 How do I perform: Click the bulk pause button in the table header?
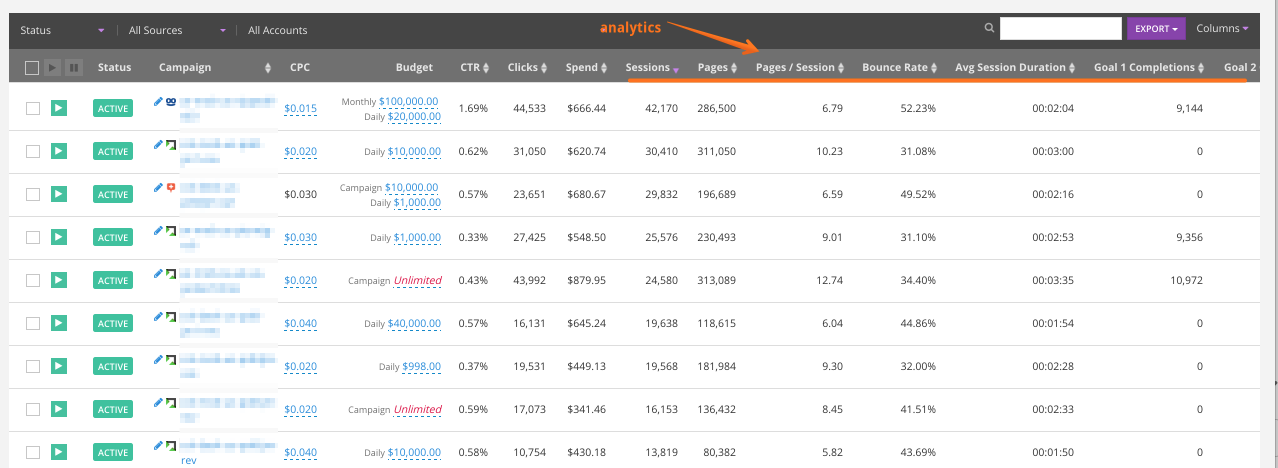tap(73, 68)
